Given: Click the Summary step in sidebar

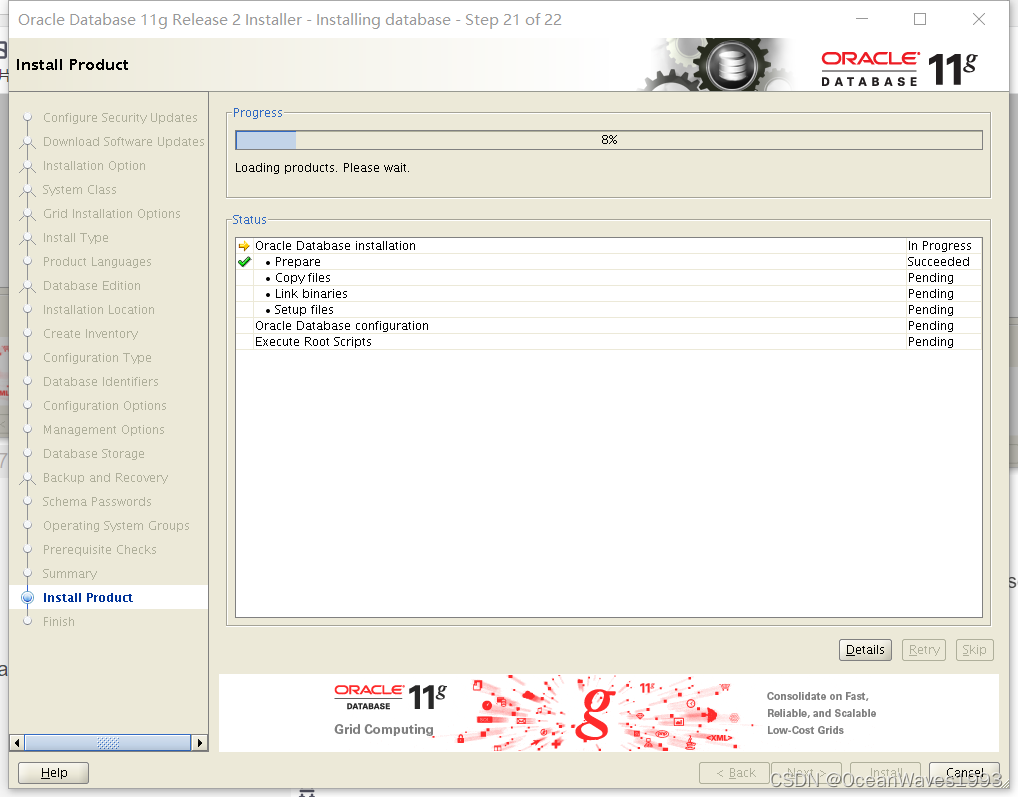Looking at the screenshot, I should point(69,574).
